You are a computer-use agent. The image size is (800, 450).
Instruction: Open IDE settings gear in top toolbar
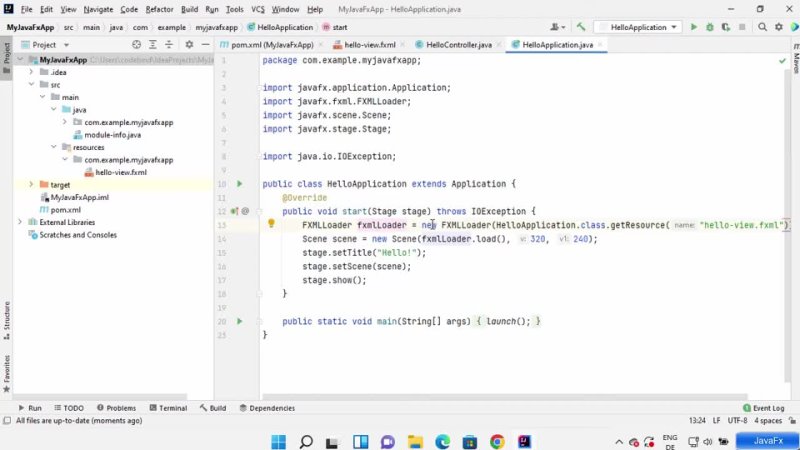click(x=779, y=27)
